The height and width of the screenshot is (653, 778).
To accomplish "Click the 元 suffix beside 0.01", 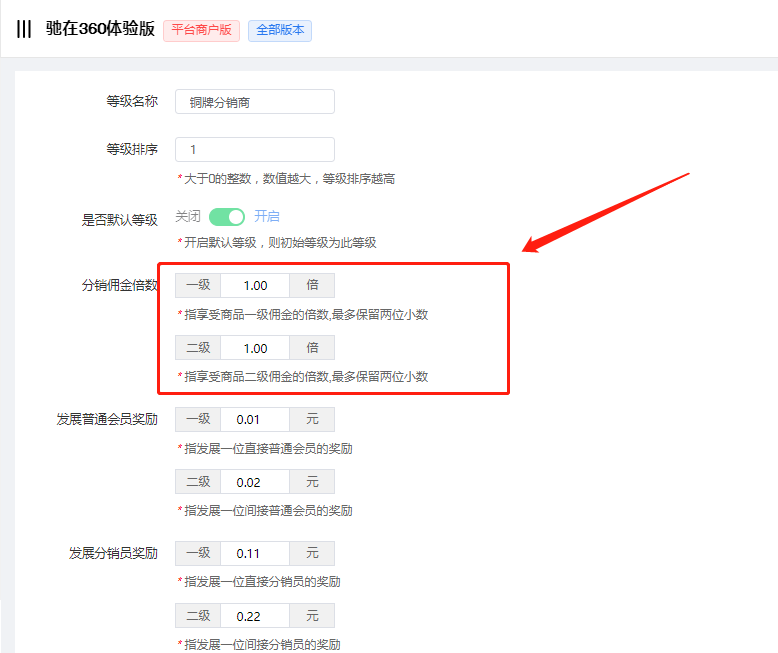I will click(x=312, y=419).
